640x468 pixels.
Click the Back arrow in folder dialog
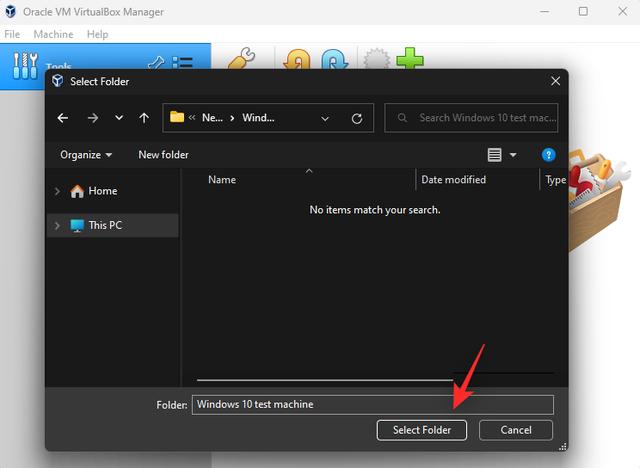tap(63, 118)
